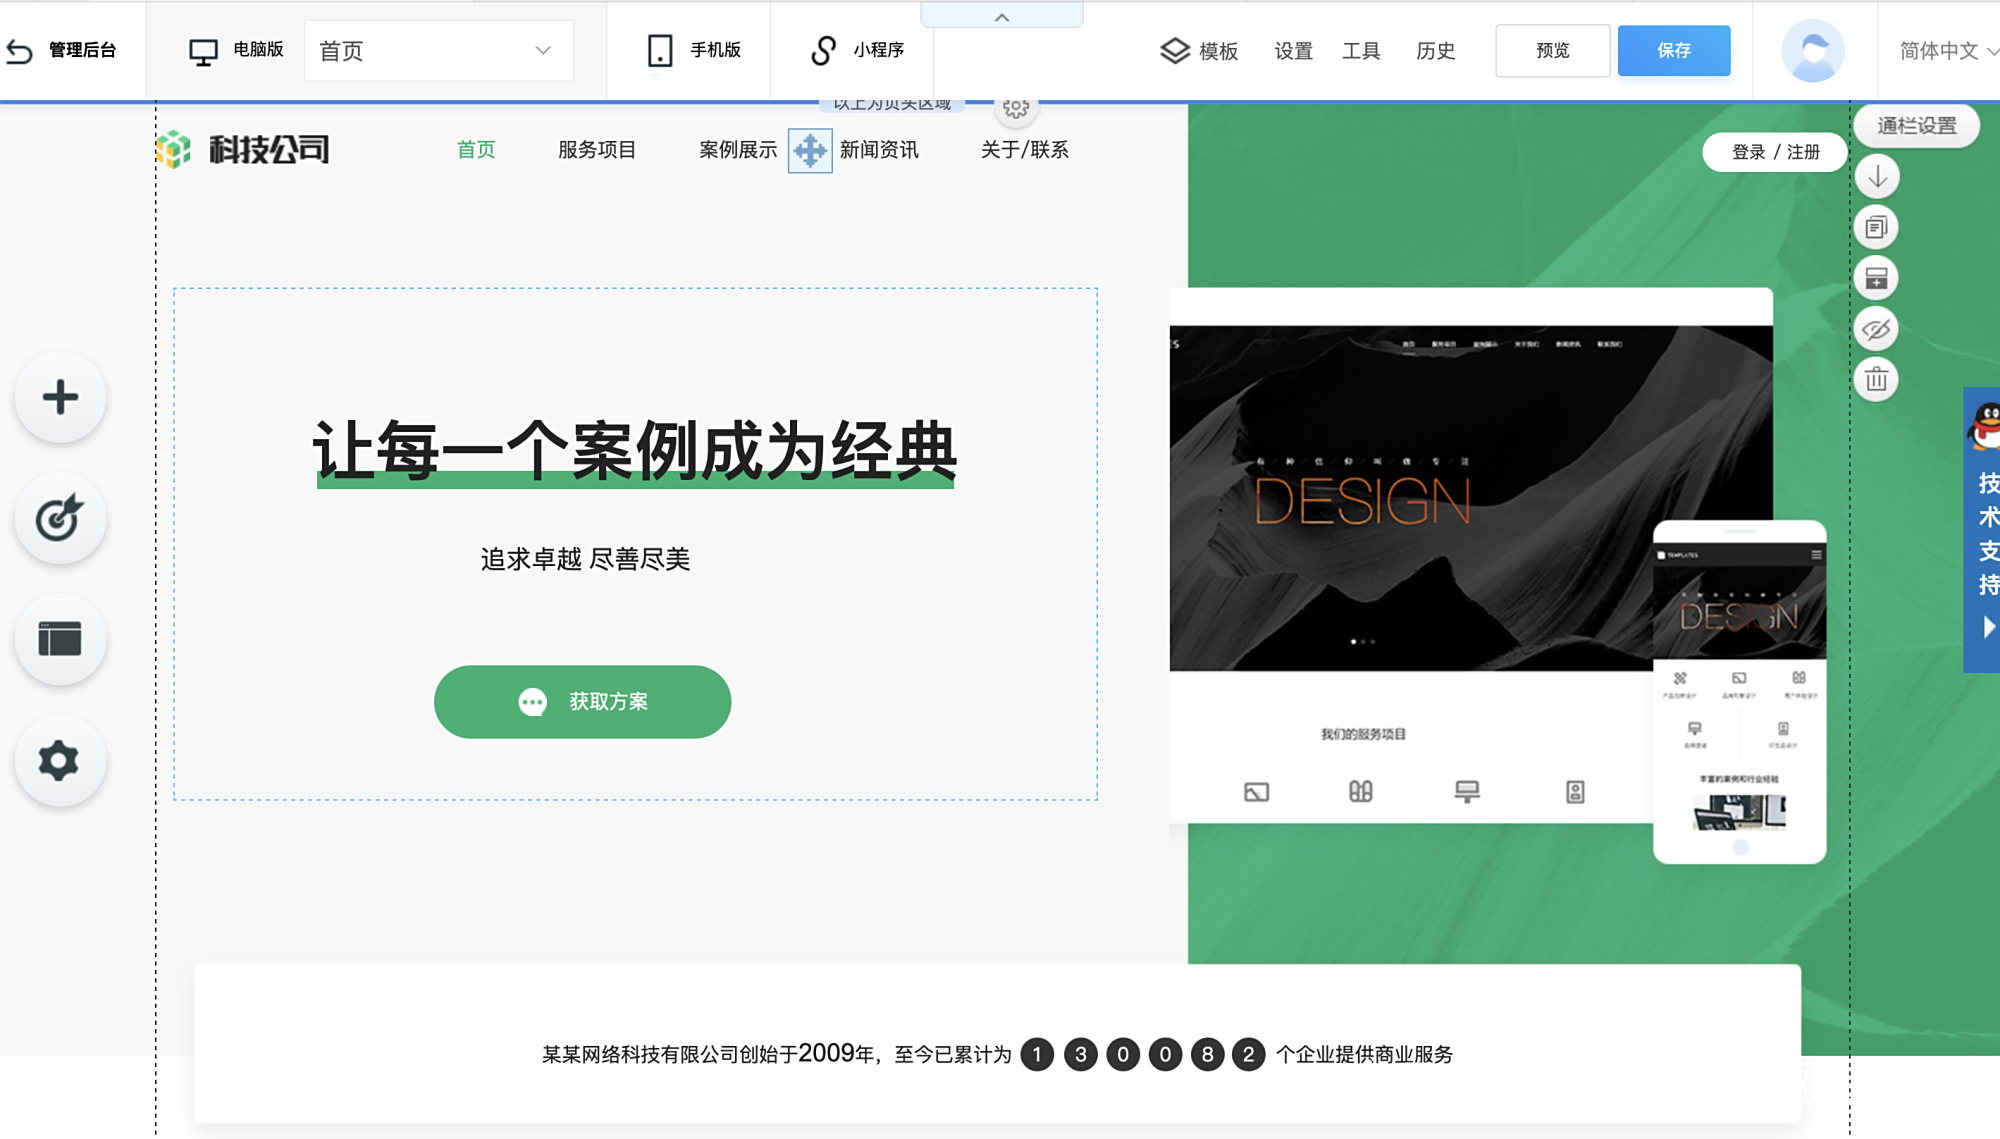Open the 模板 templates menu
The width and height of the screenshot is (2000, 1139).
tap(1199, 51)
